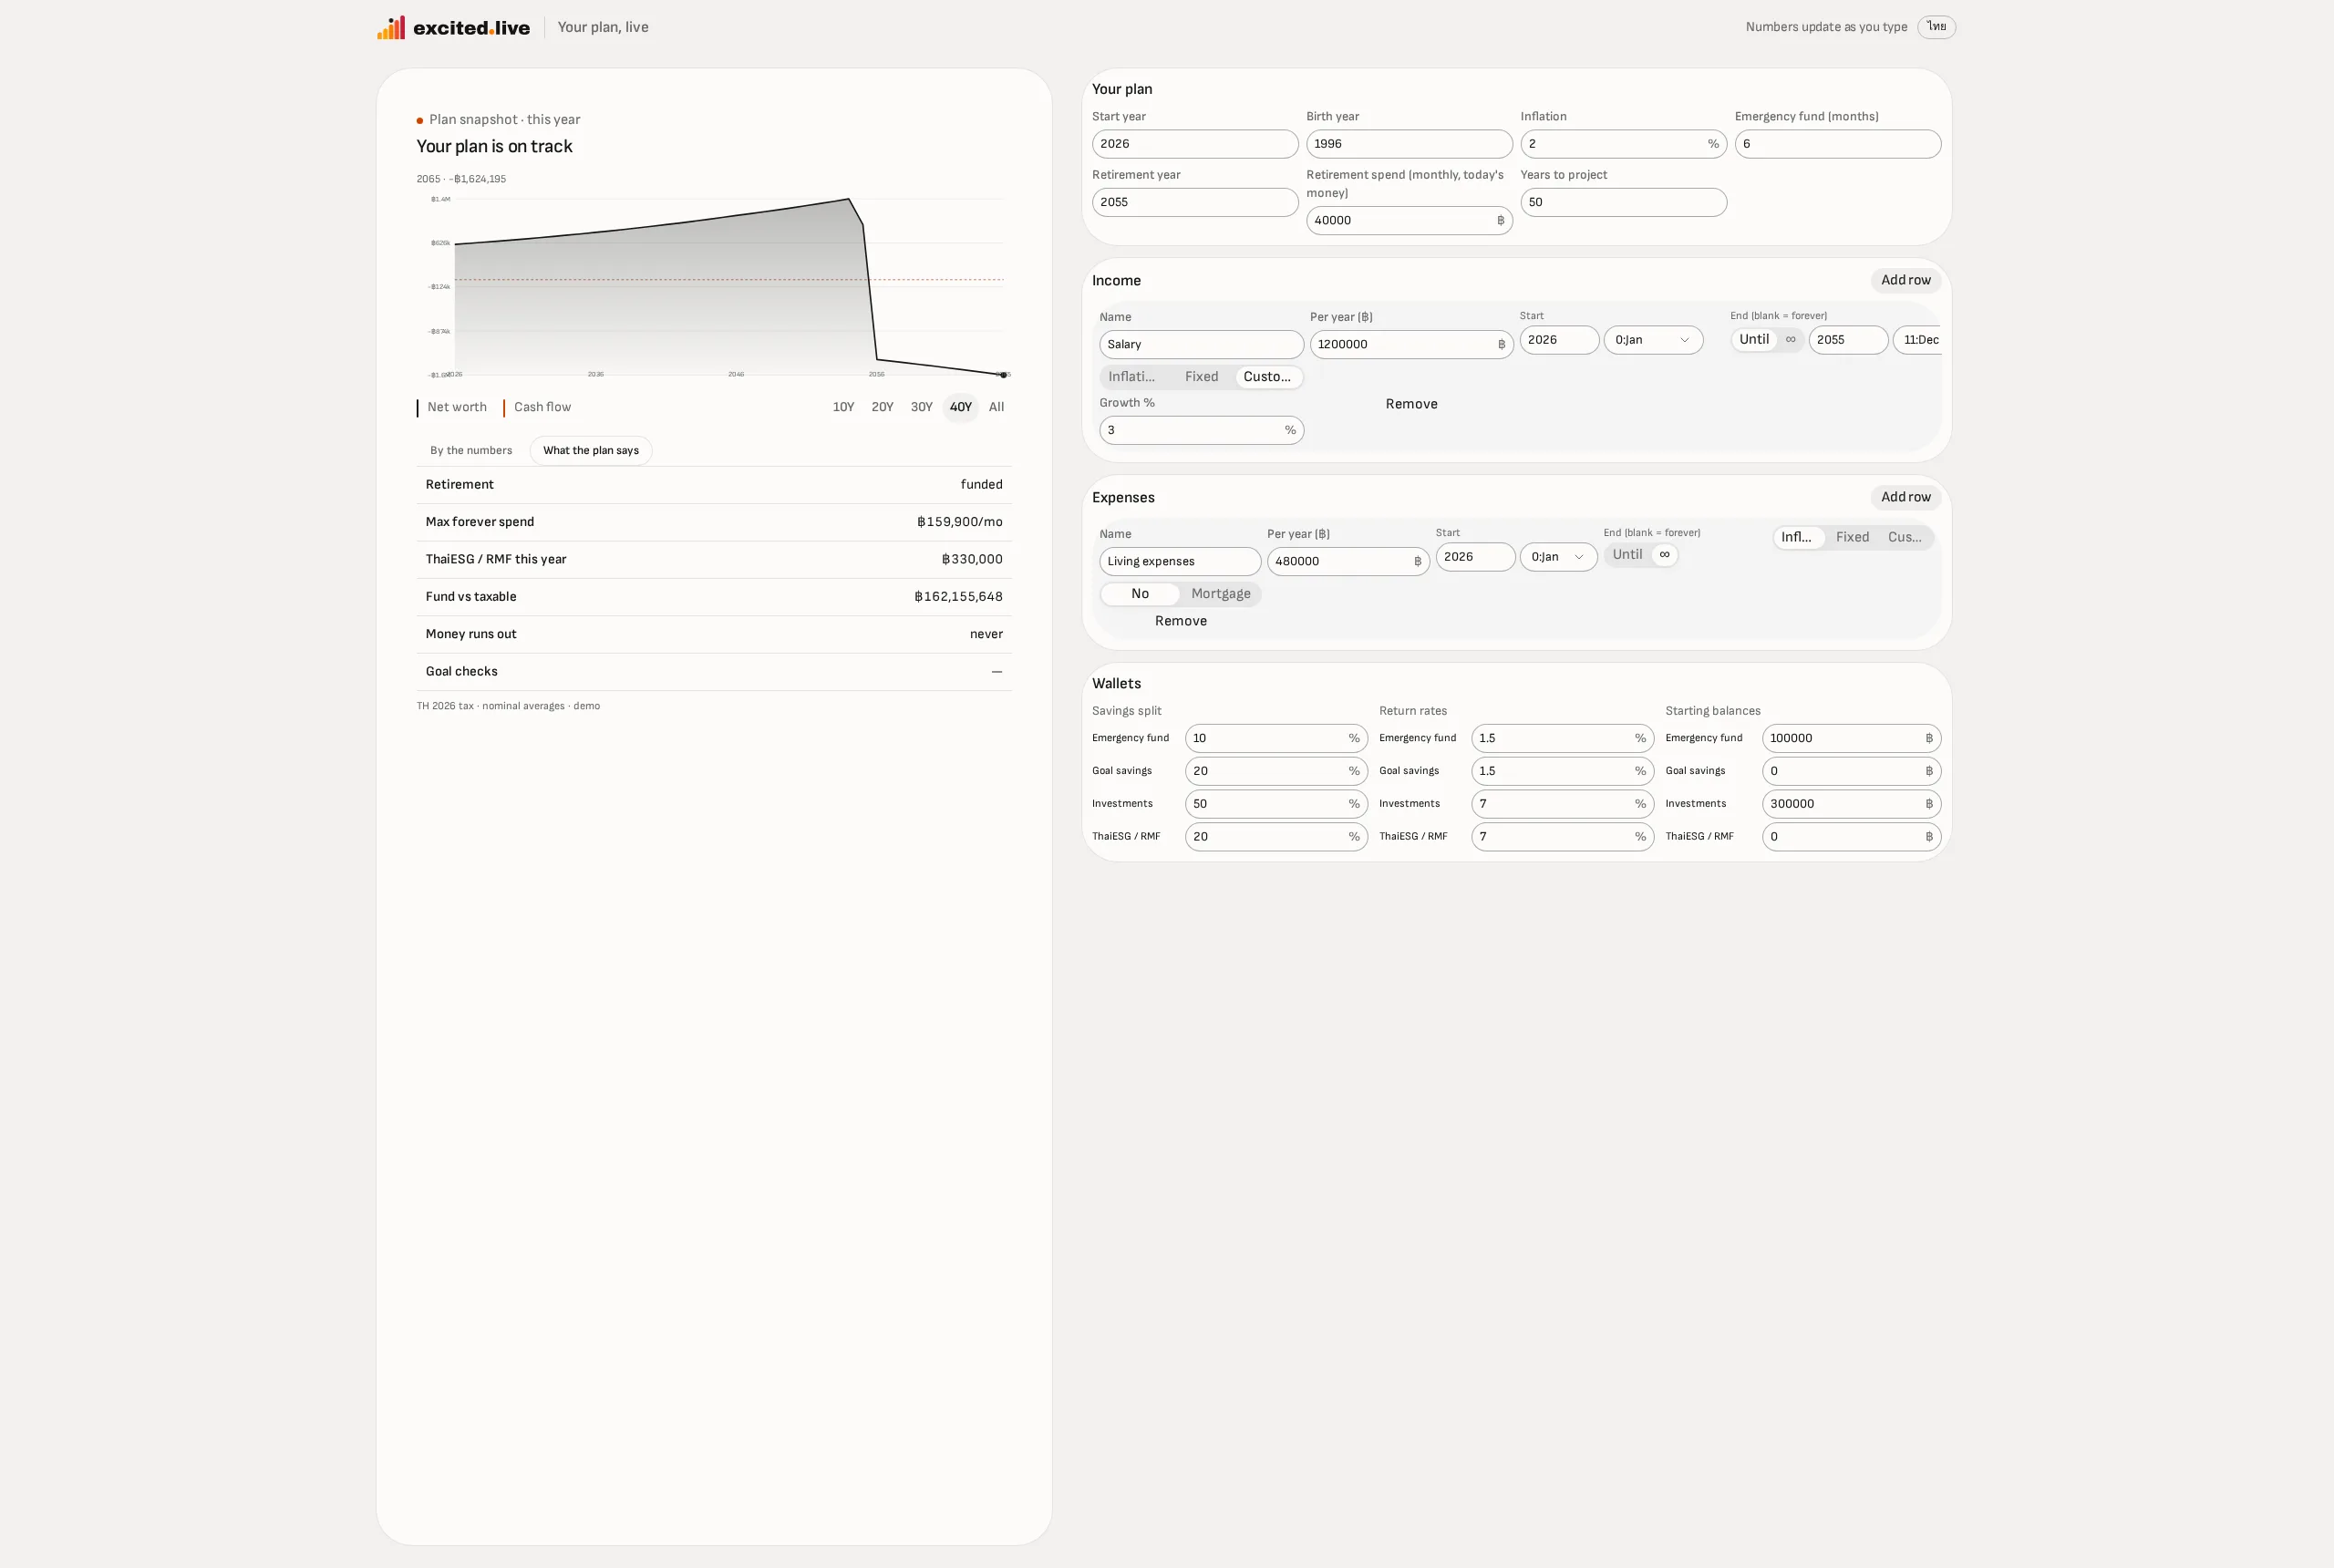
Task: Click the excited.live bar chart logo
Action: pyautogui.click(x=391, y=27)
